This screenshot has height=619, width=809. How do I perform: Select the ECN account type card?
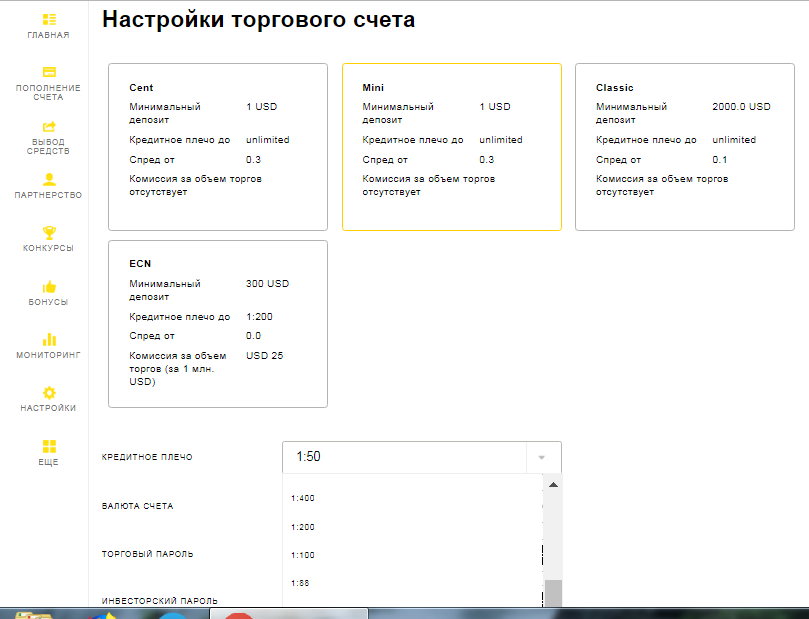click(x=218, y=324)
